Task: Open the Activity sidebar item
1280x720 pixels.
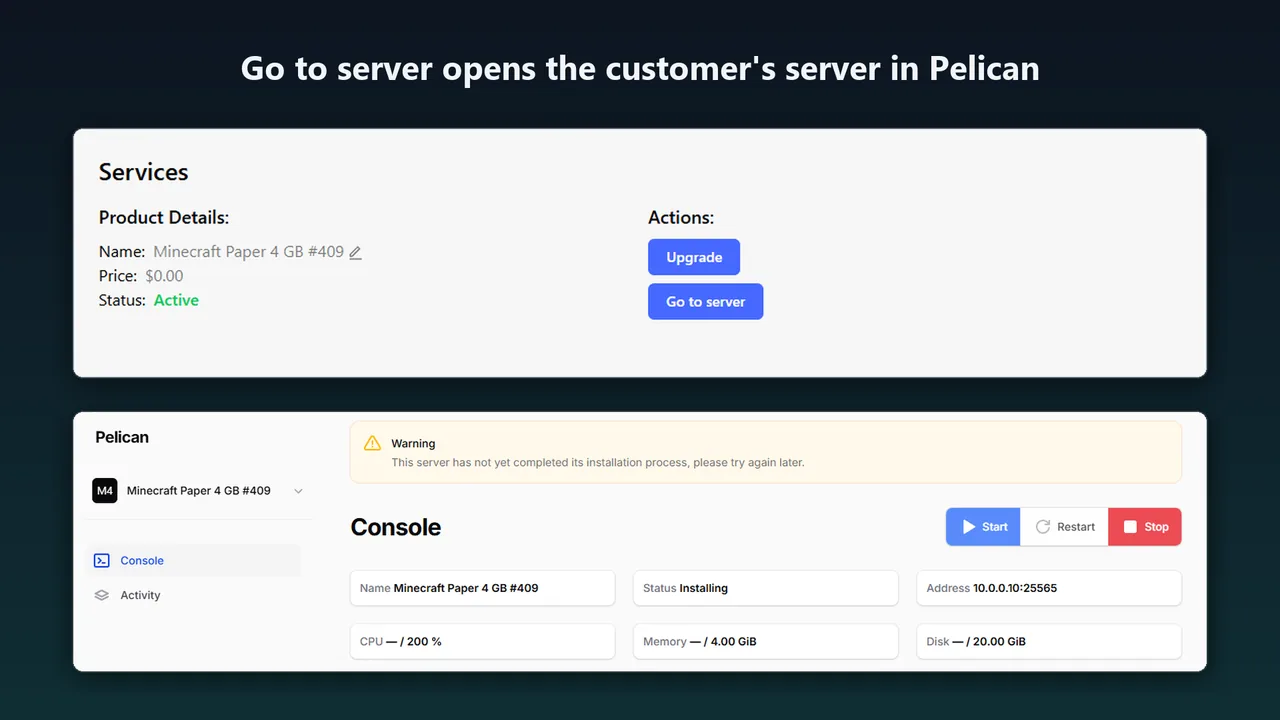Action: [x=194, y=595]
